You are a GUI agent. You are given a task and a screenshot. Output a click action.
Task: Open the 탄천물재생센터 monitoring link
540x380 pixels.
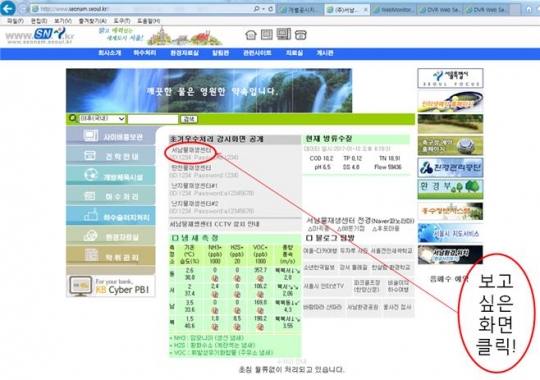tap(191, 168)
